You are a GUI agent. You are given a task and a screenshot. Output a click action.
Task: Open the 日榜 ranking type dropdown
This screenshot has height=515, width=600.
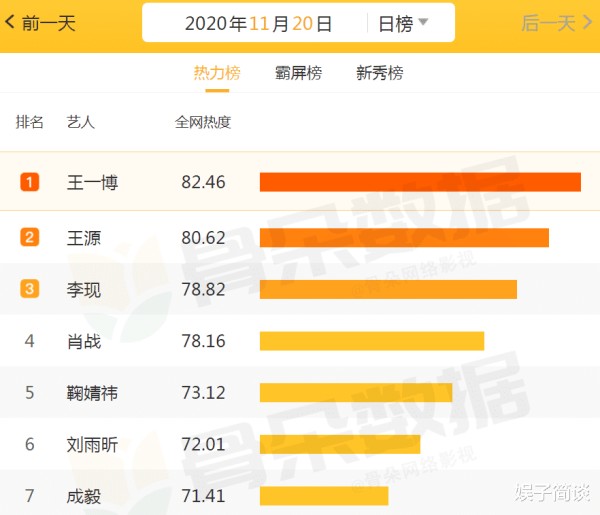coord(403,23)
